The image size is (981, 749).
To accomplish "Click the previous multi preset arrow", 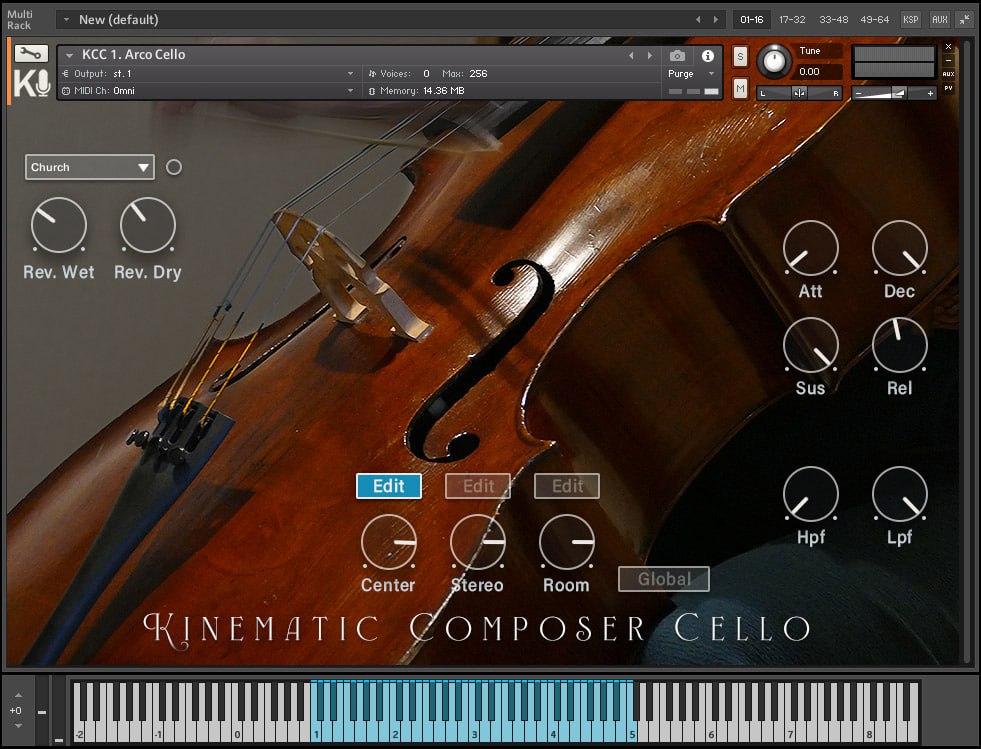I will point(698,19).
